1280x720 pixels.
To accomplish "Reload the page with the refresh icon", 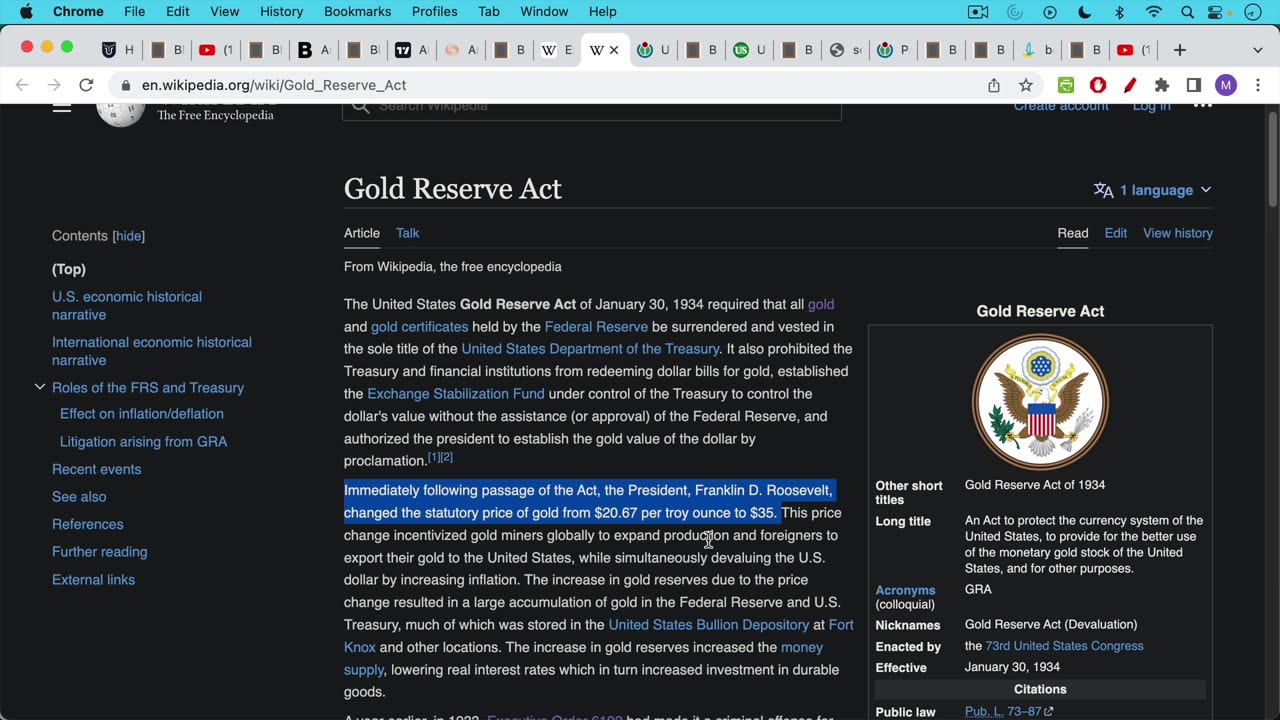I will point(86,85).
